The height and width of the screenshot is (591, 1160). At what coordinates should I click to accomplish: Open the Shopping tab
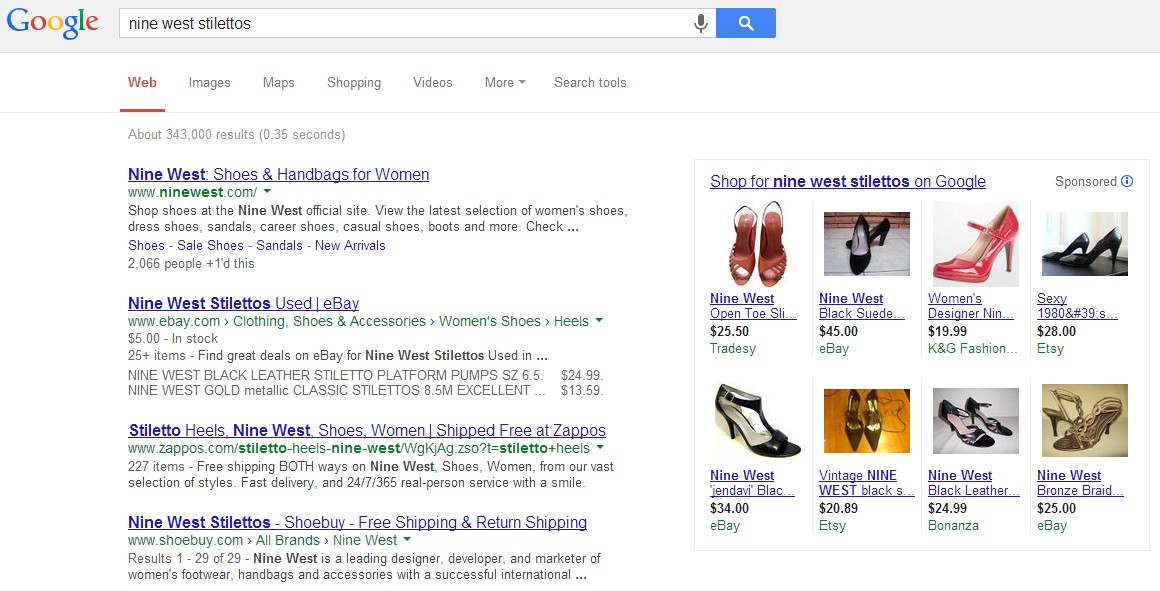click(x=354, y=83)
